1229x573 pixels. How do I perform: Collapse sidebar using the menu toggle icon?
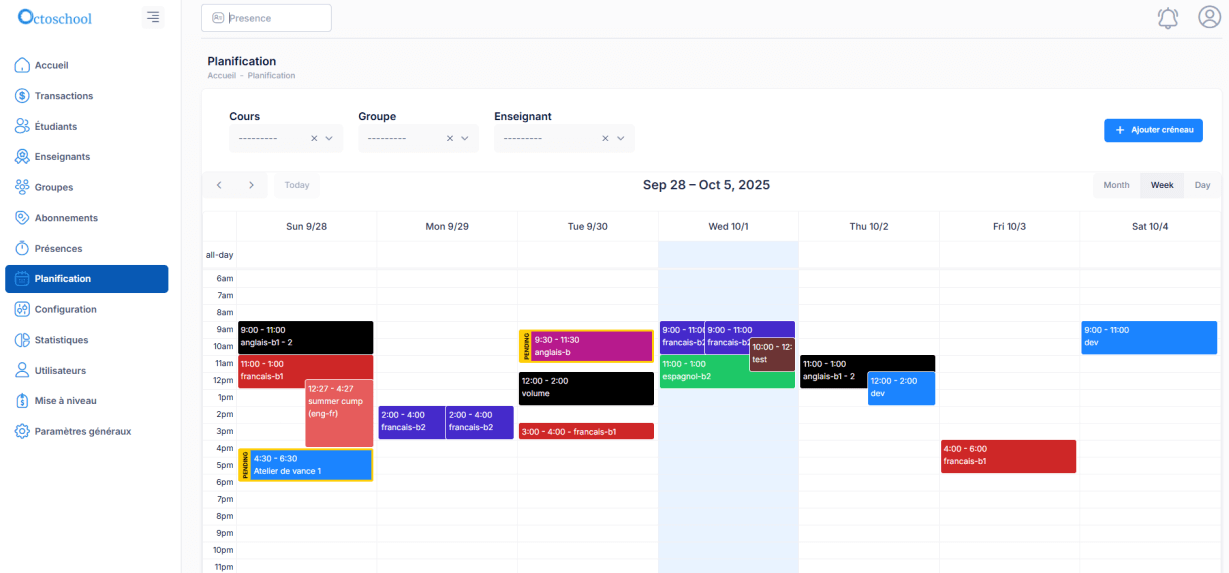(152, 17)
